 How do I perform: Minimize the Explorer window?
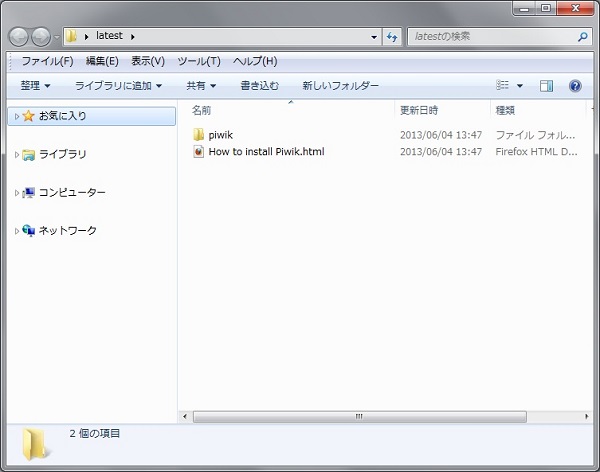524,8
